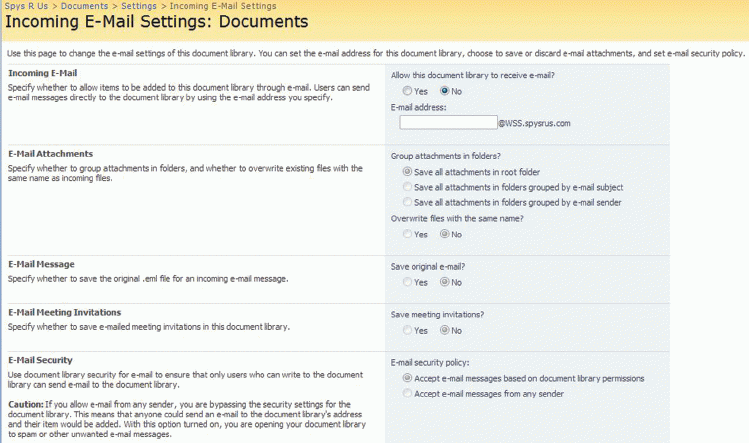Screen dimensions: 749x443
Task: Click the 'Overwrite files with the same name?' label
Action: pos(457,219)
